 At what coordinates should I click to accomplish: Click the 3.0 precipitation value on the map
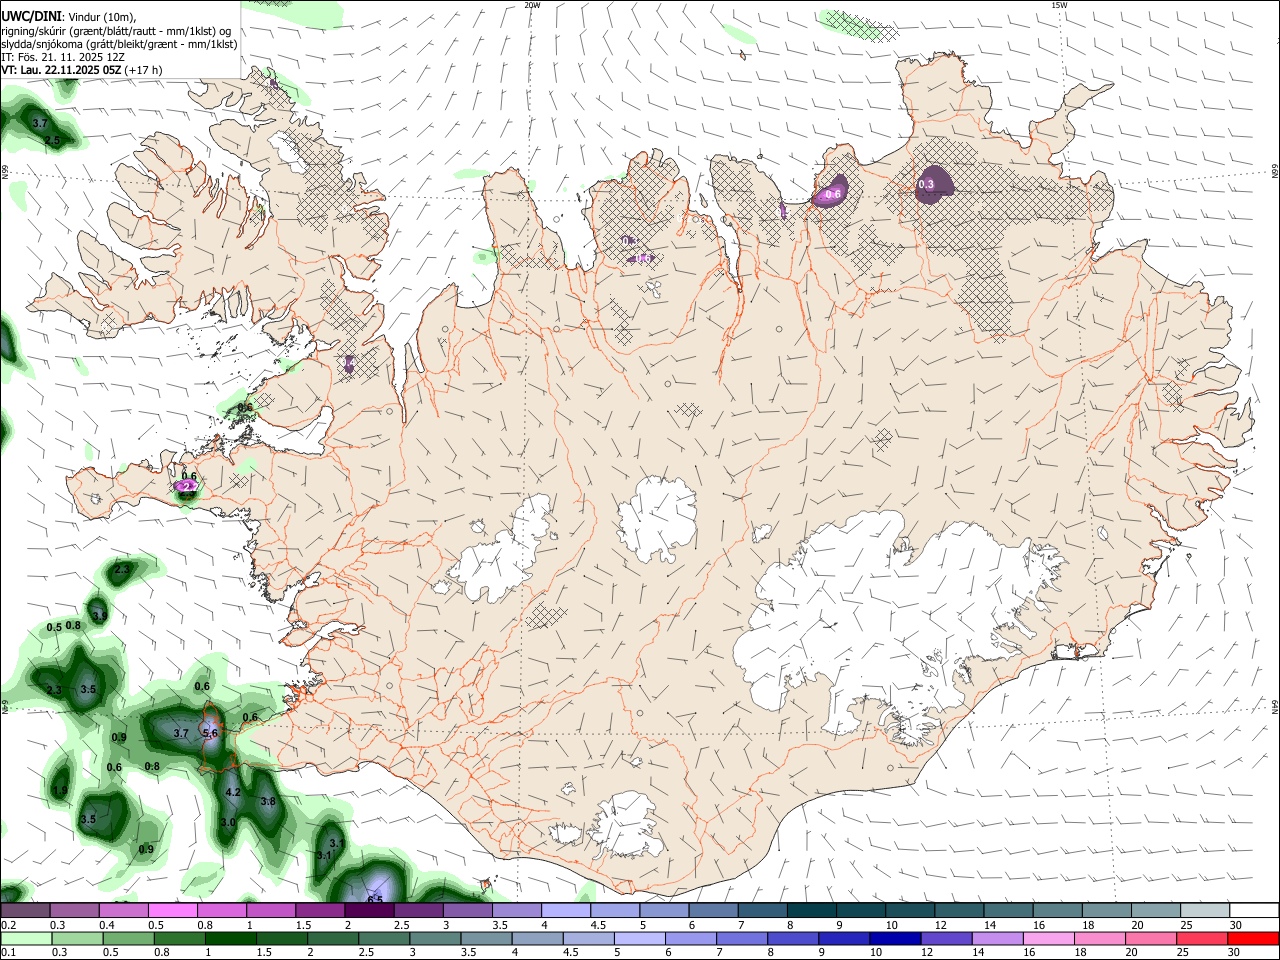pos(228,822)
